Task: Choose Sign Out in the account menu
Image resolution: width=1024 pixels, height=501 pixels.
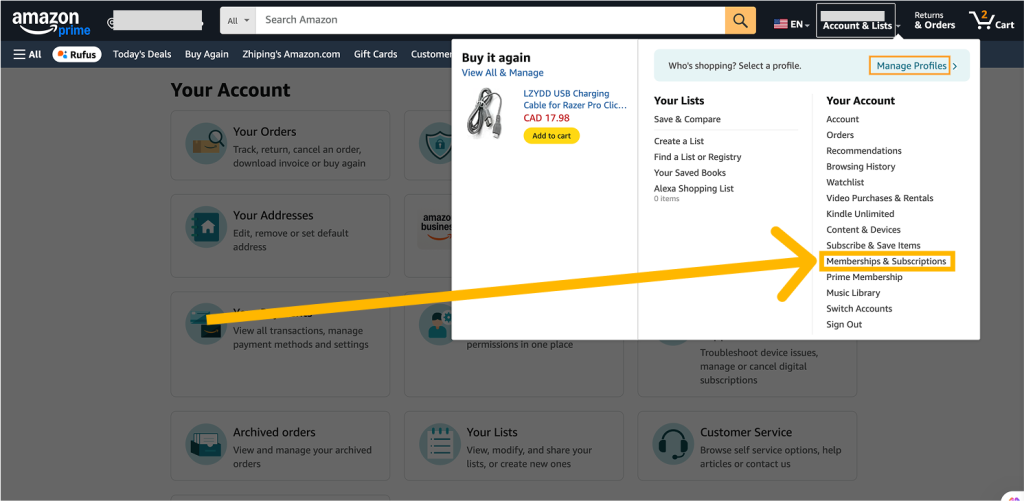Action: click(844, 325)
